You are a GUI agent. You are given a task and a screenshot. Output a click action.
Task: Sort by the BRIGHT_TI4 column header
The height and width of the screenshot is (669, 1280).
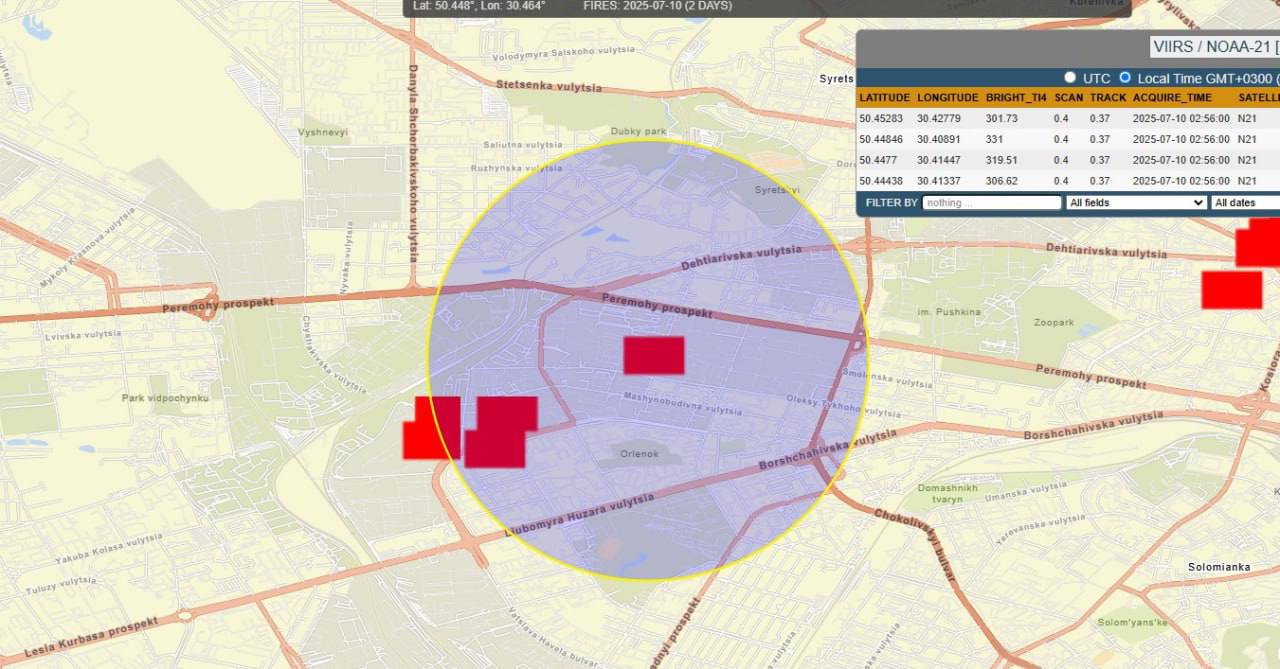(x=1015, y=98)
